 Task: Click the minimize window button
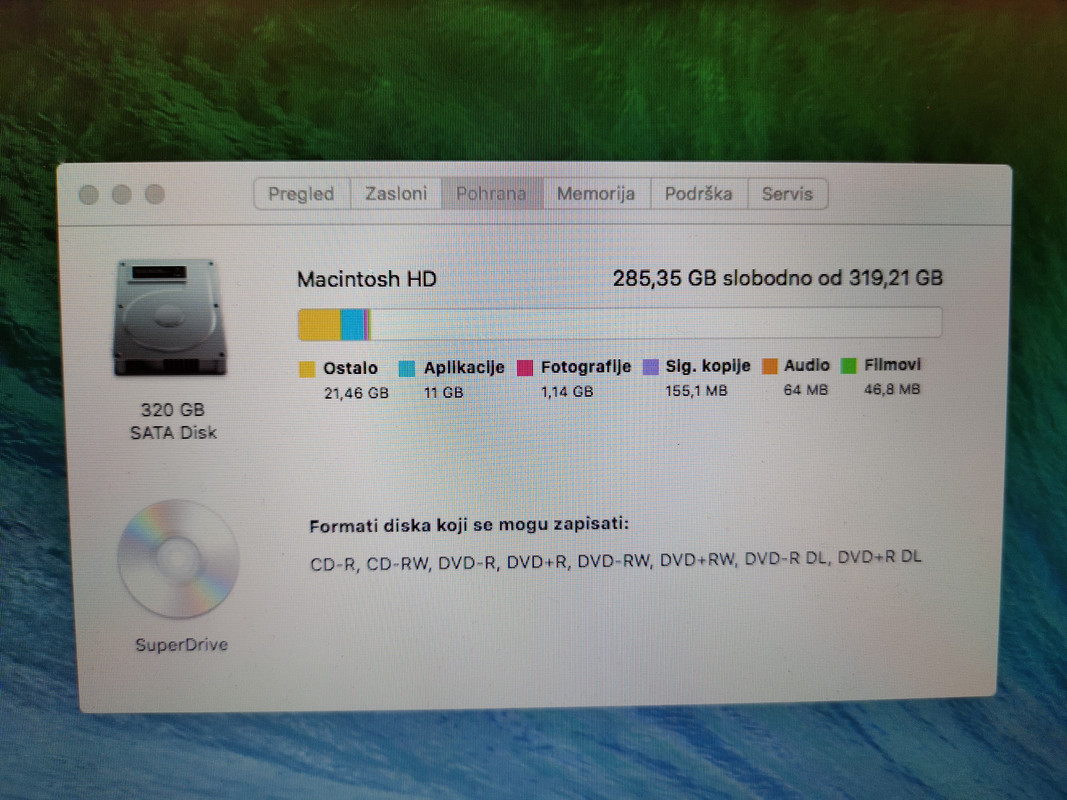[x=122, y=195]
